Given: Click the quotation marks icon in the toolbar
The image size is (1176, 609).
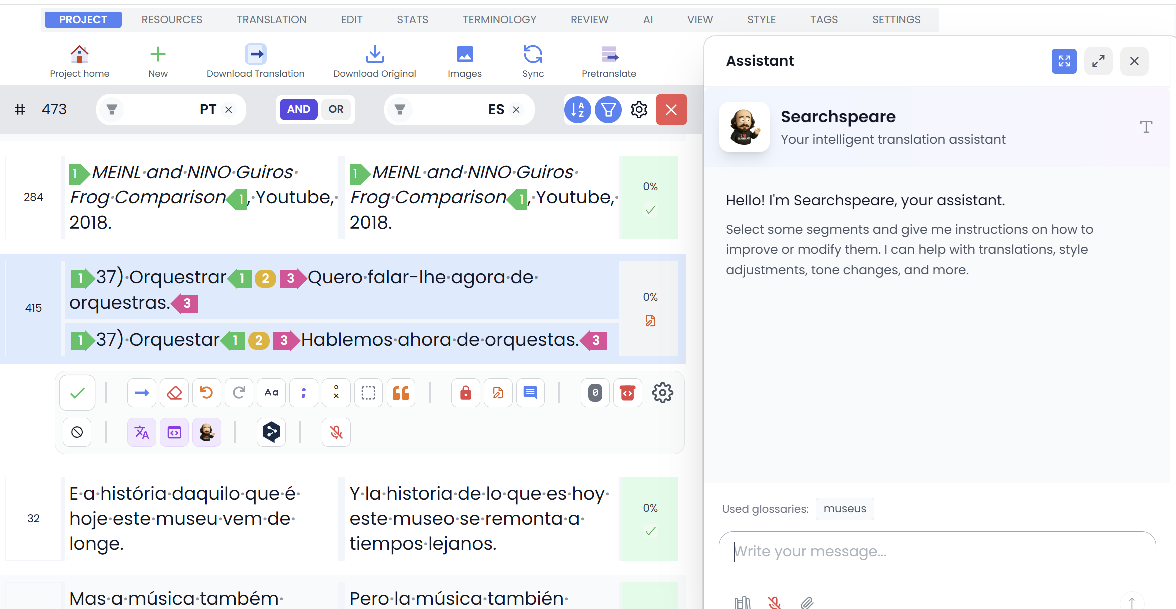Looking at the screenshot, I should pyautogui.click(x=400, y=392).
